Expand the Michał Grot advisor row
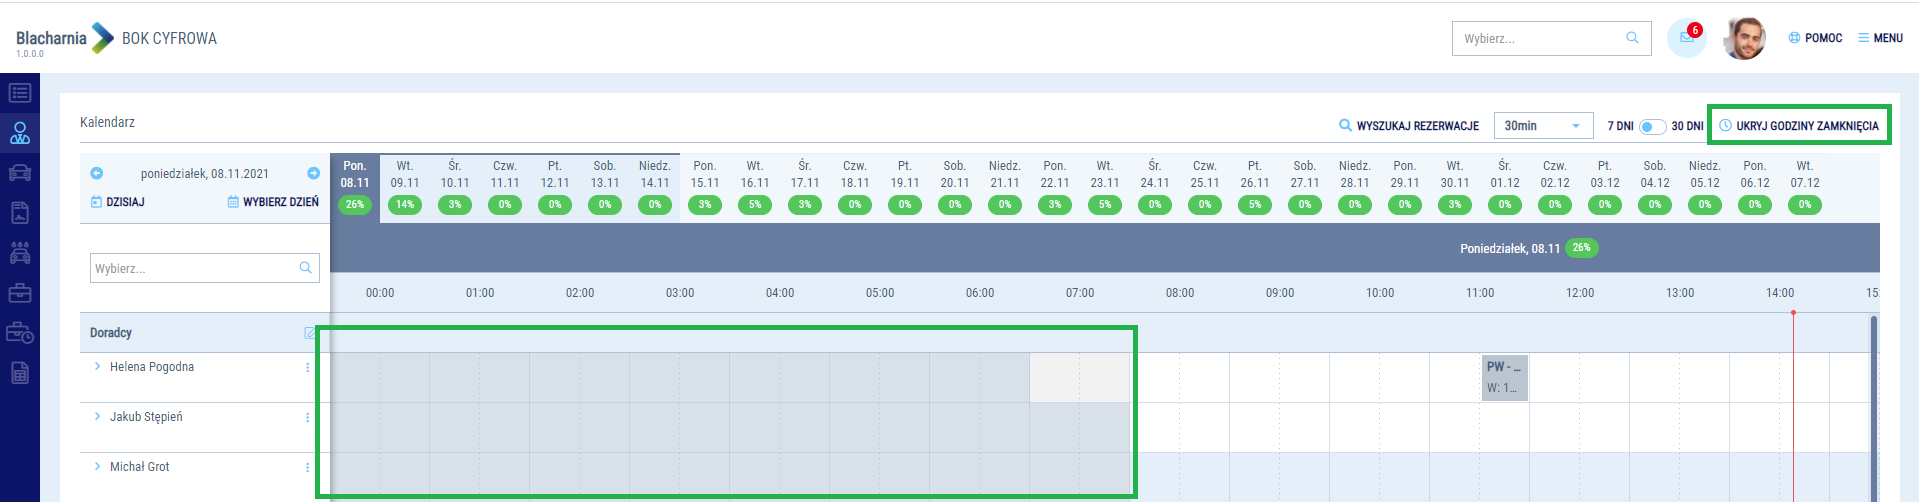The width and height of the screenshot is (1919, 502). [x=97, y=467]
